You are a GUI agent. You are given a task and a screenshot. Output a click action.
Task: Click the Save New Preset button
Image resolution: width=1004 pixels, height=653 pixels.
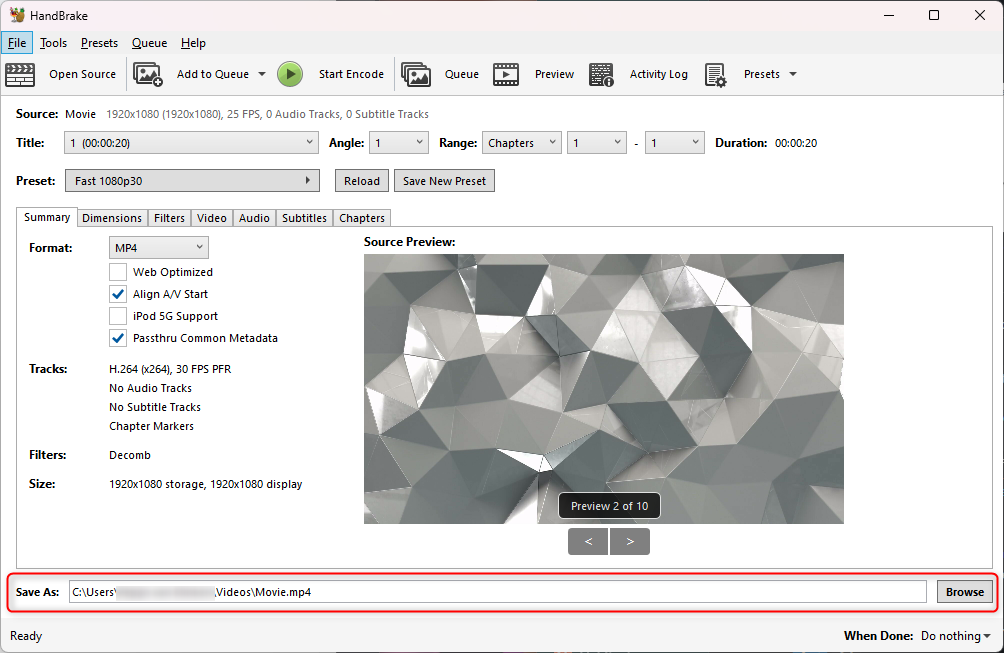click(x=444, y=181)
